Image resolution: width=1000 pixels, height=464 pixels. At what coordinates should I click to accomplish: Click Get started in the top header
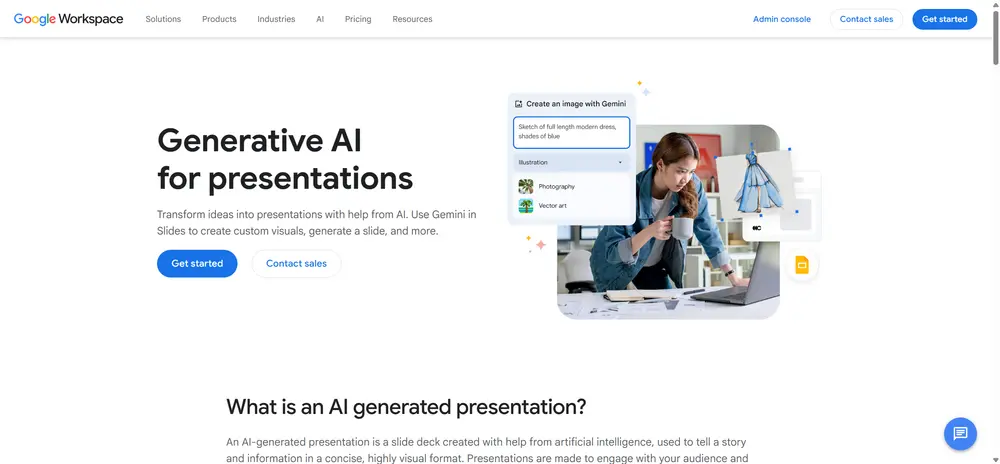[x=945, y=19]
